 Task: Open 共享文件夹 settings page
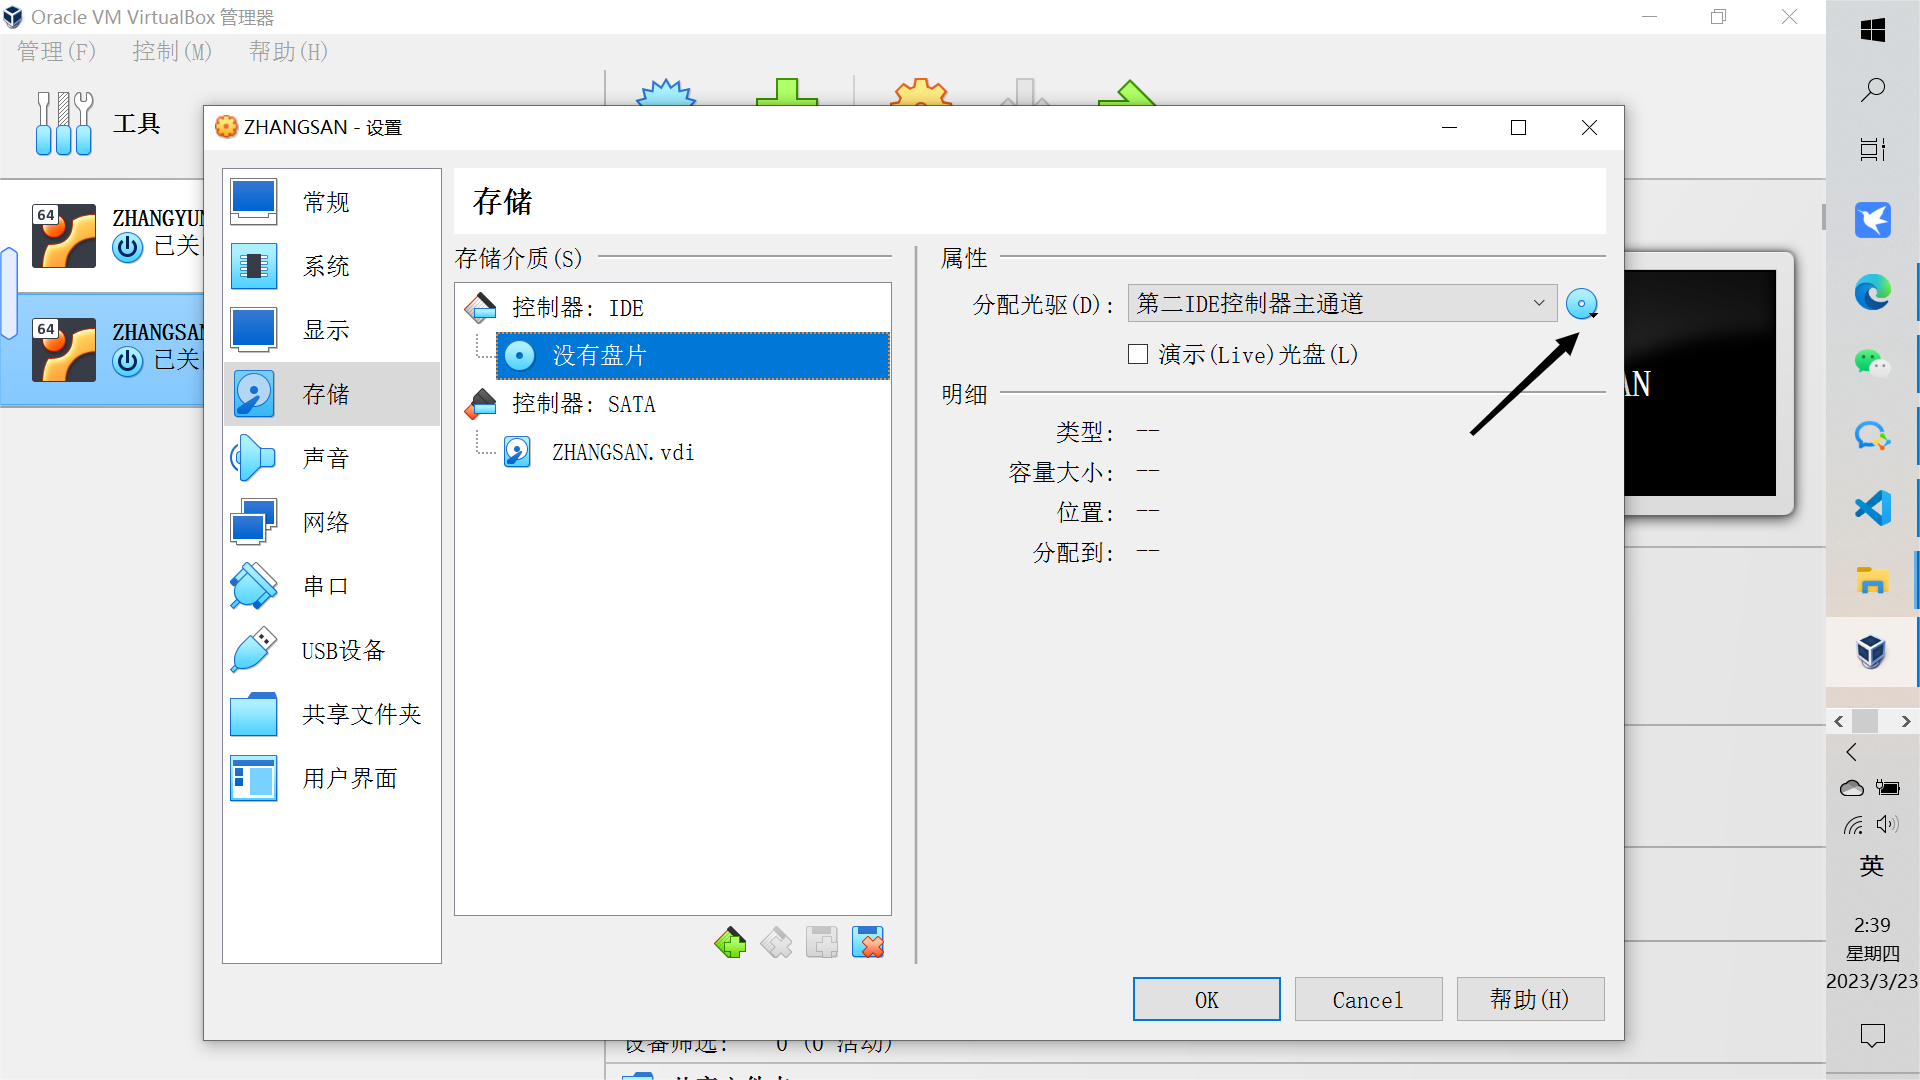331,714
